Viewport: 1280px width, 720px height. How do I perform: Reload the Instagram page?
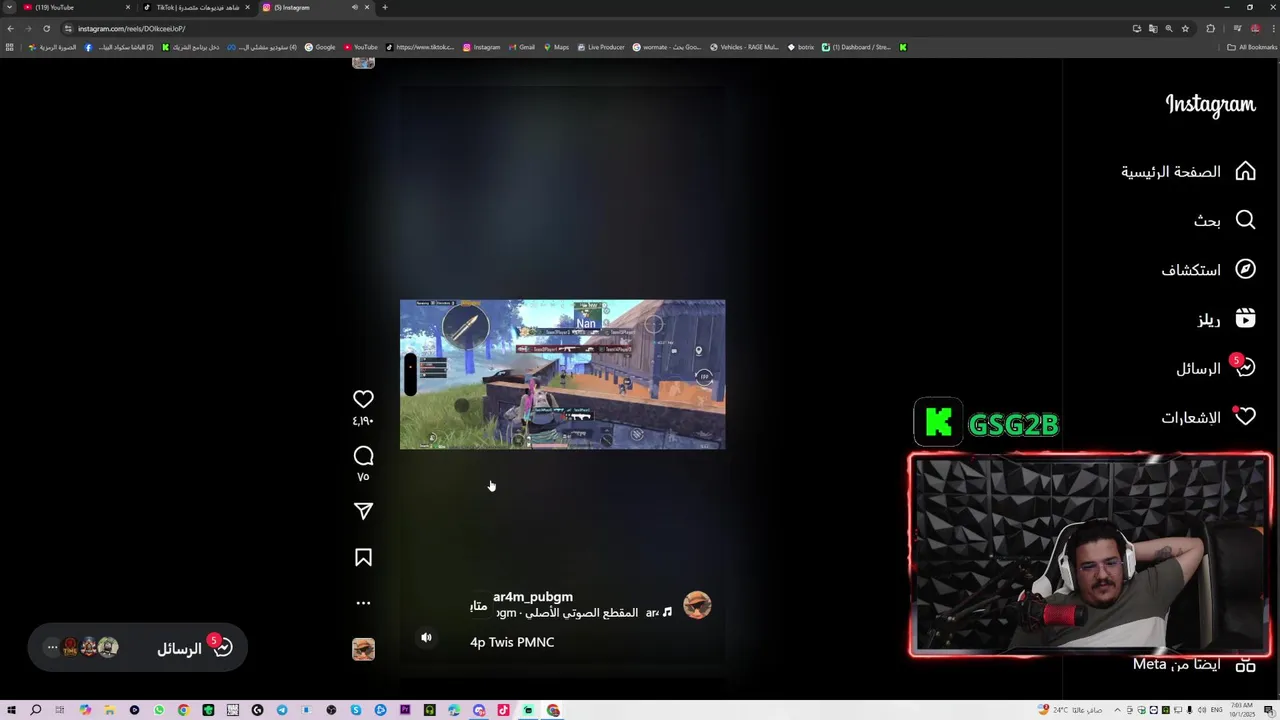46,28
